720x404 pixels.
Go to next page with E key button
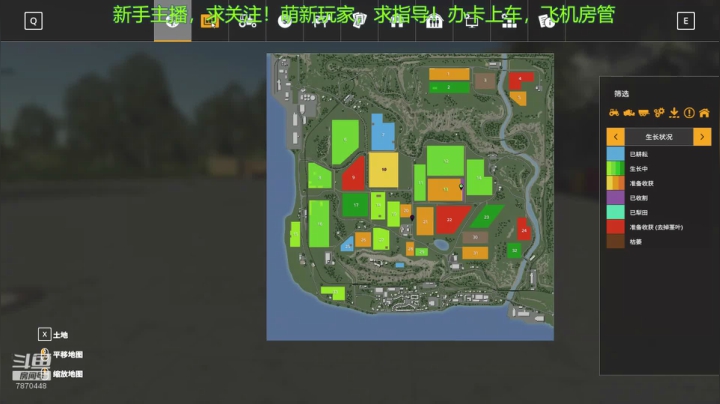pos(686,21)
